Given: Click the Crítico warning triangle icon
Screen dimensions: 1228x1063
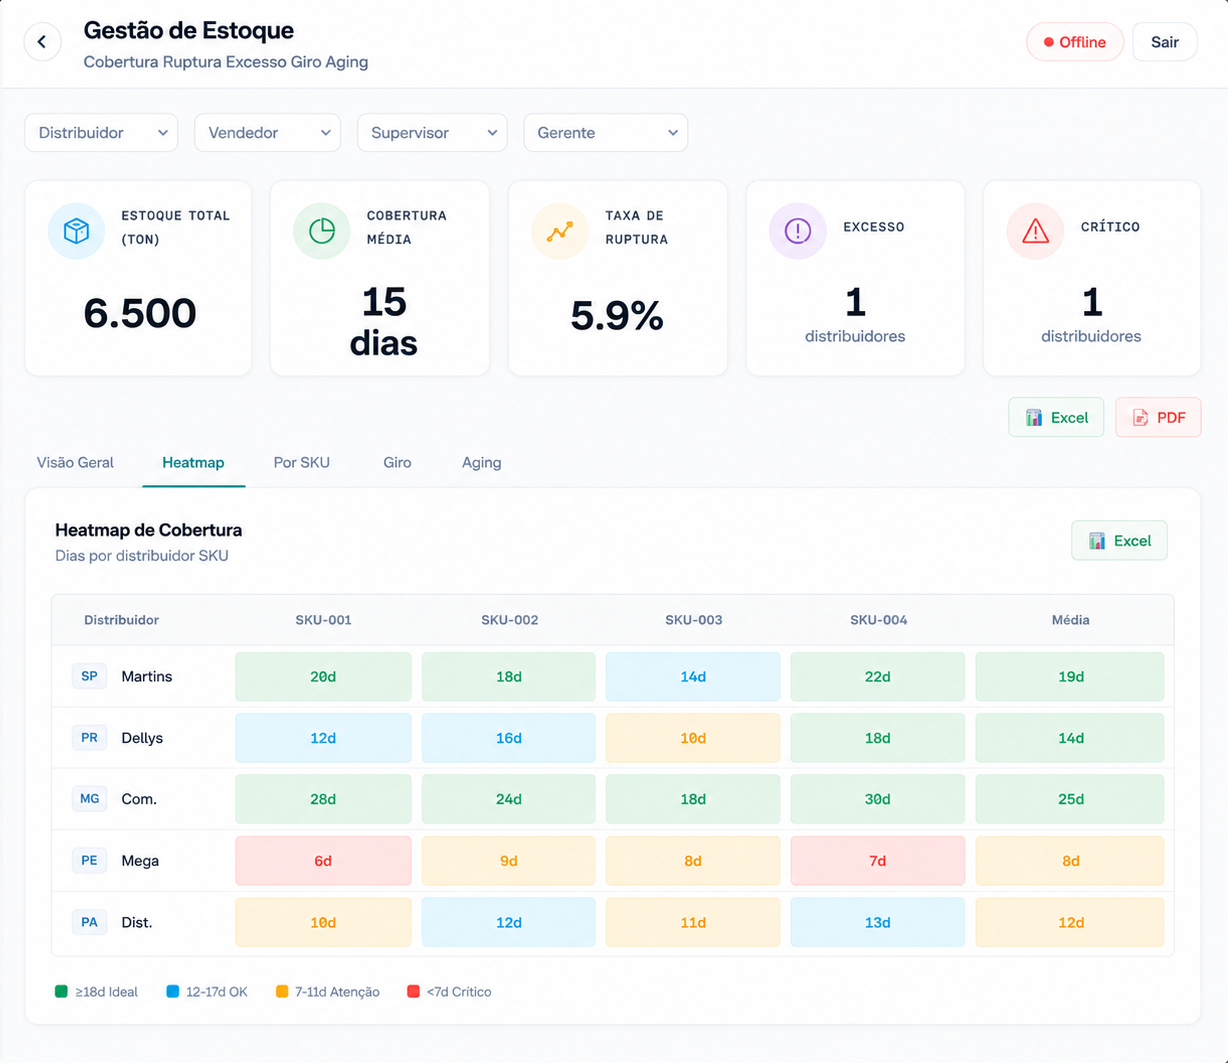Looking at the screenshot, I should tap(1035, 231).
